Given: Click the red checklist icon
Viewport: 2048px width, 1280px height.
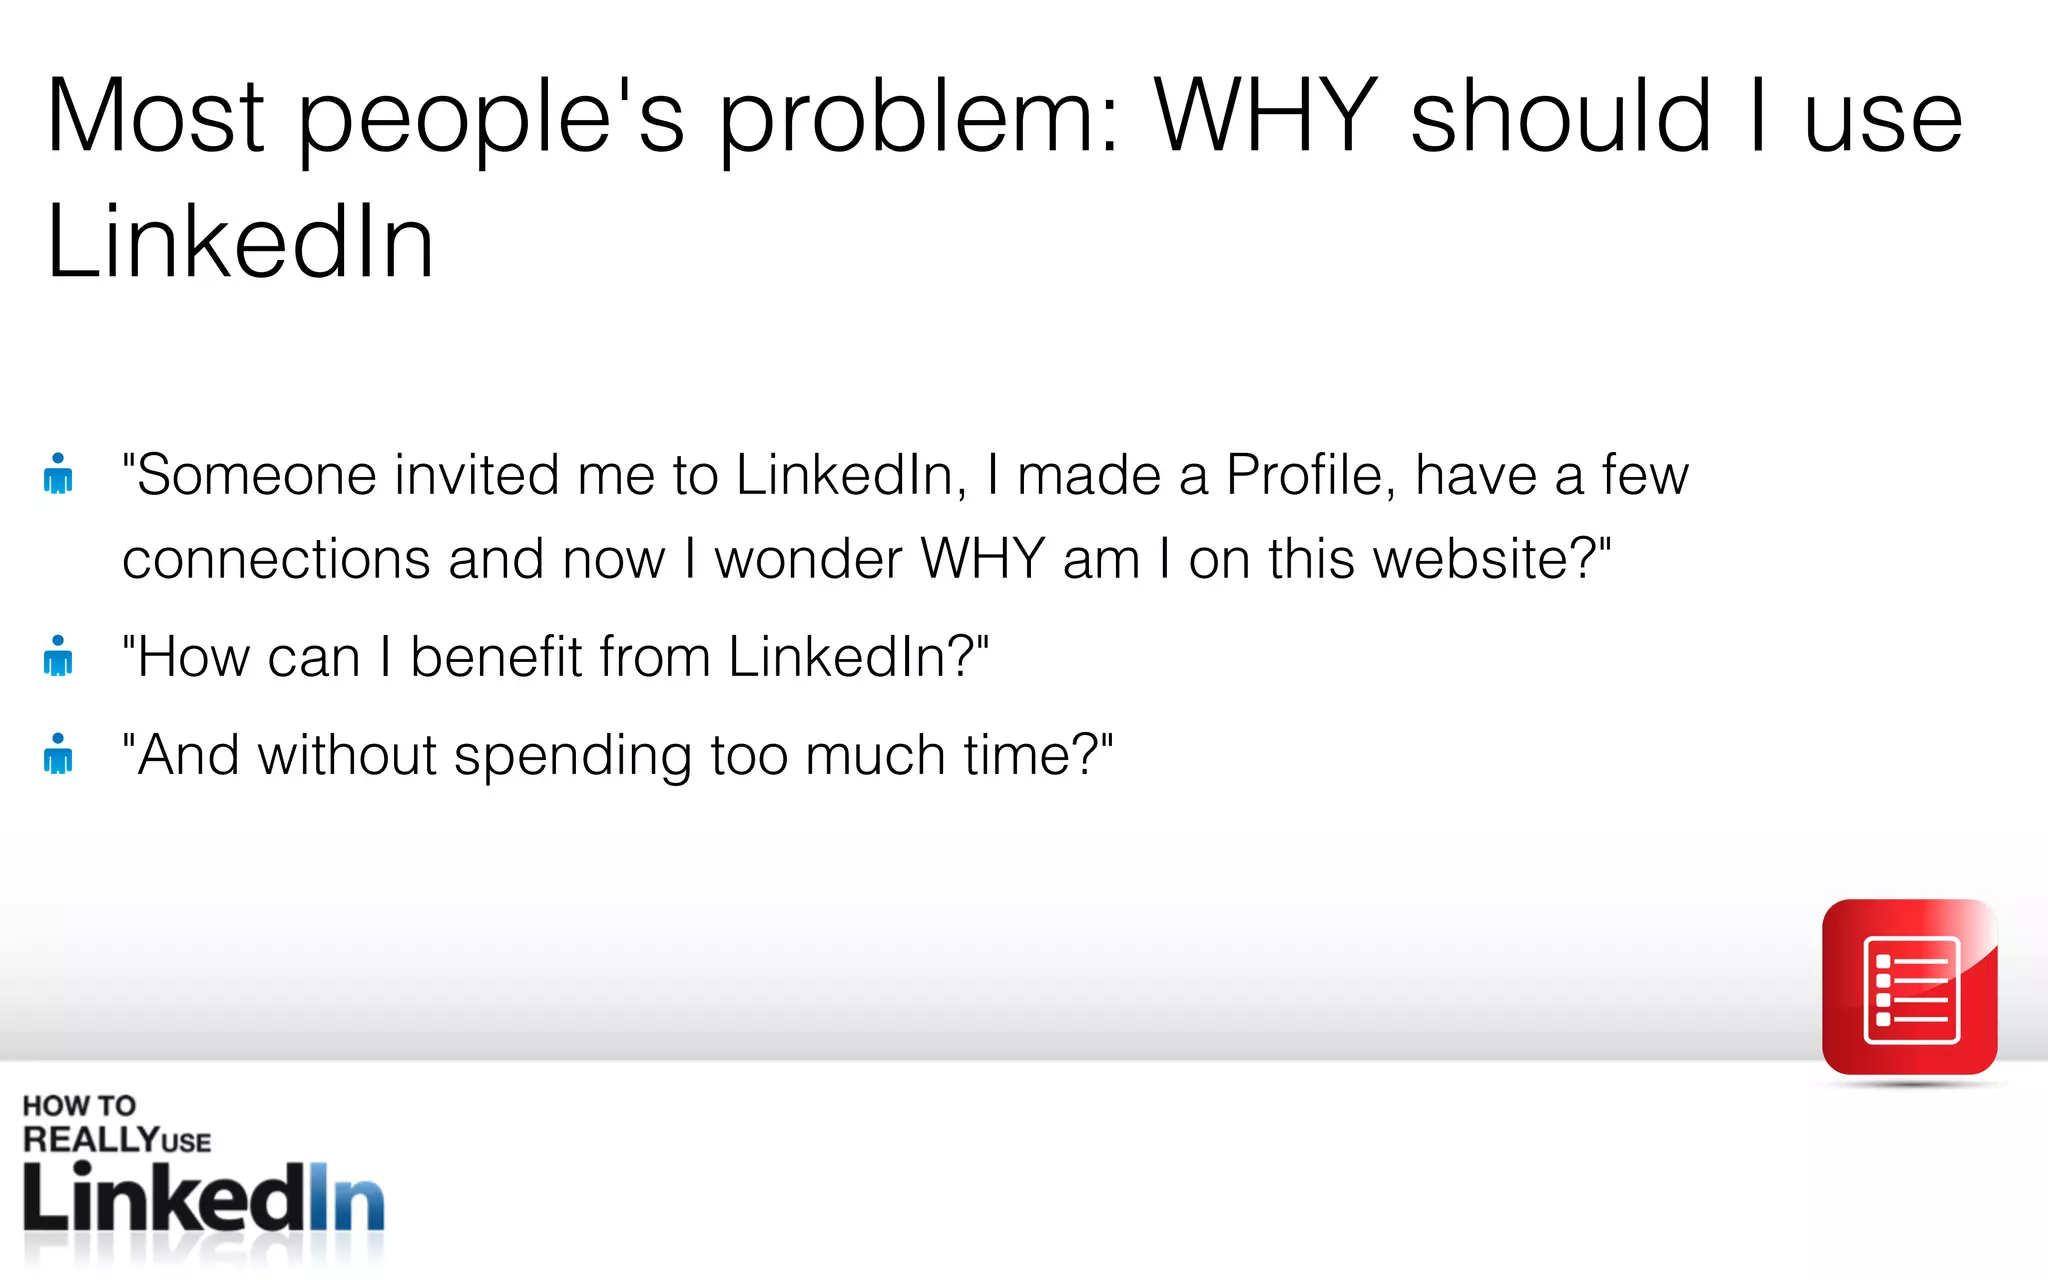Looking at the screenshot, I should coord(1909,987).
